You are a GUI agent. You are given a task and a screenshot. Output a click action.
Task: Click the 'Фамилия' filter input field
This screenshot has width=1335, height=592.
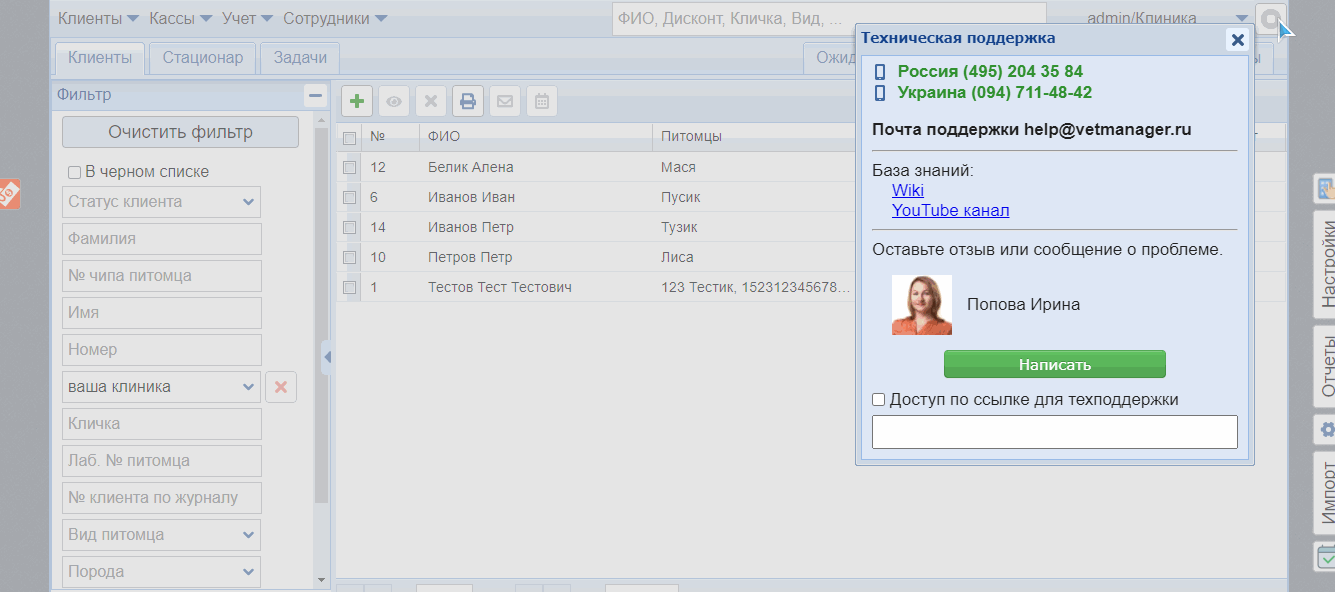point(162,239)
